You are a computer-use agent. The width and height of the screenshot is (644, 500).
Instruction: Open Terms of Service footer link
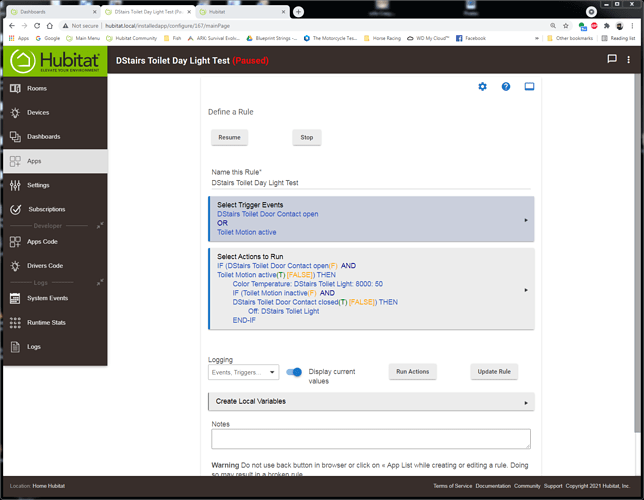pos(453,486)
